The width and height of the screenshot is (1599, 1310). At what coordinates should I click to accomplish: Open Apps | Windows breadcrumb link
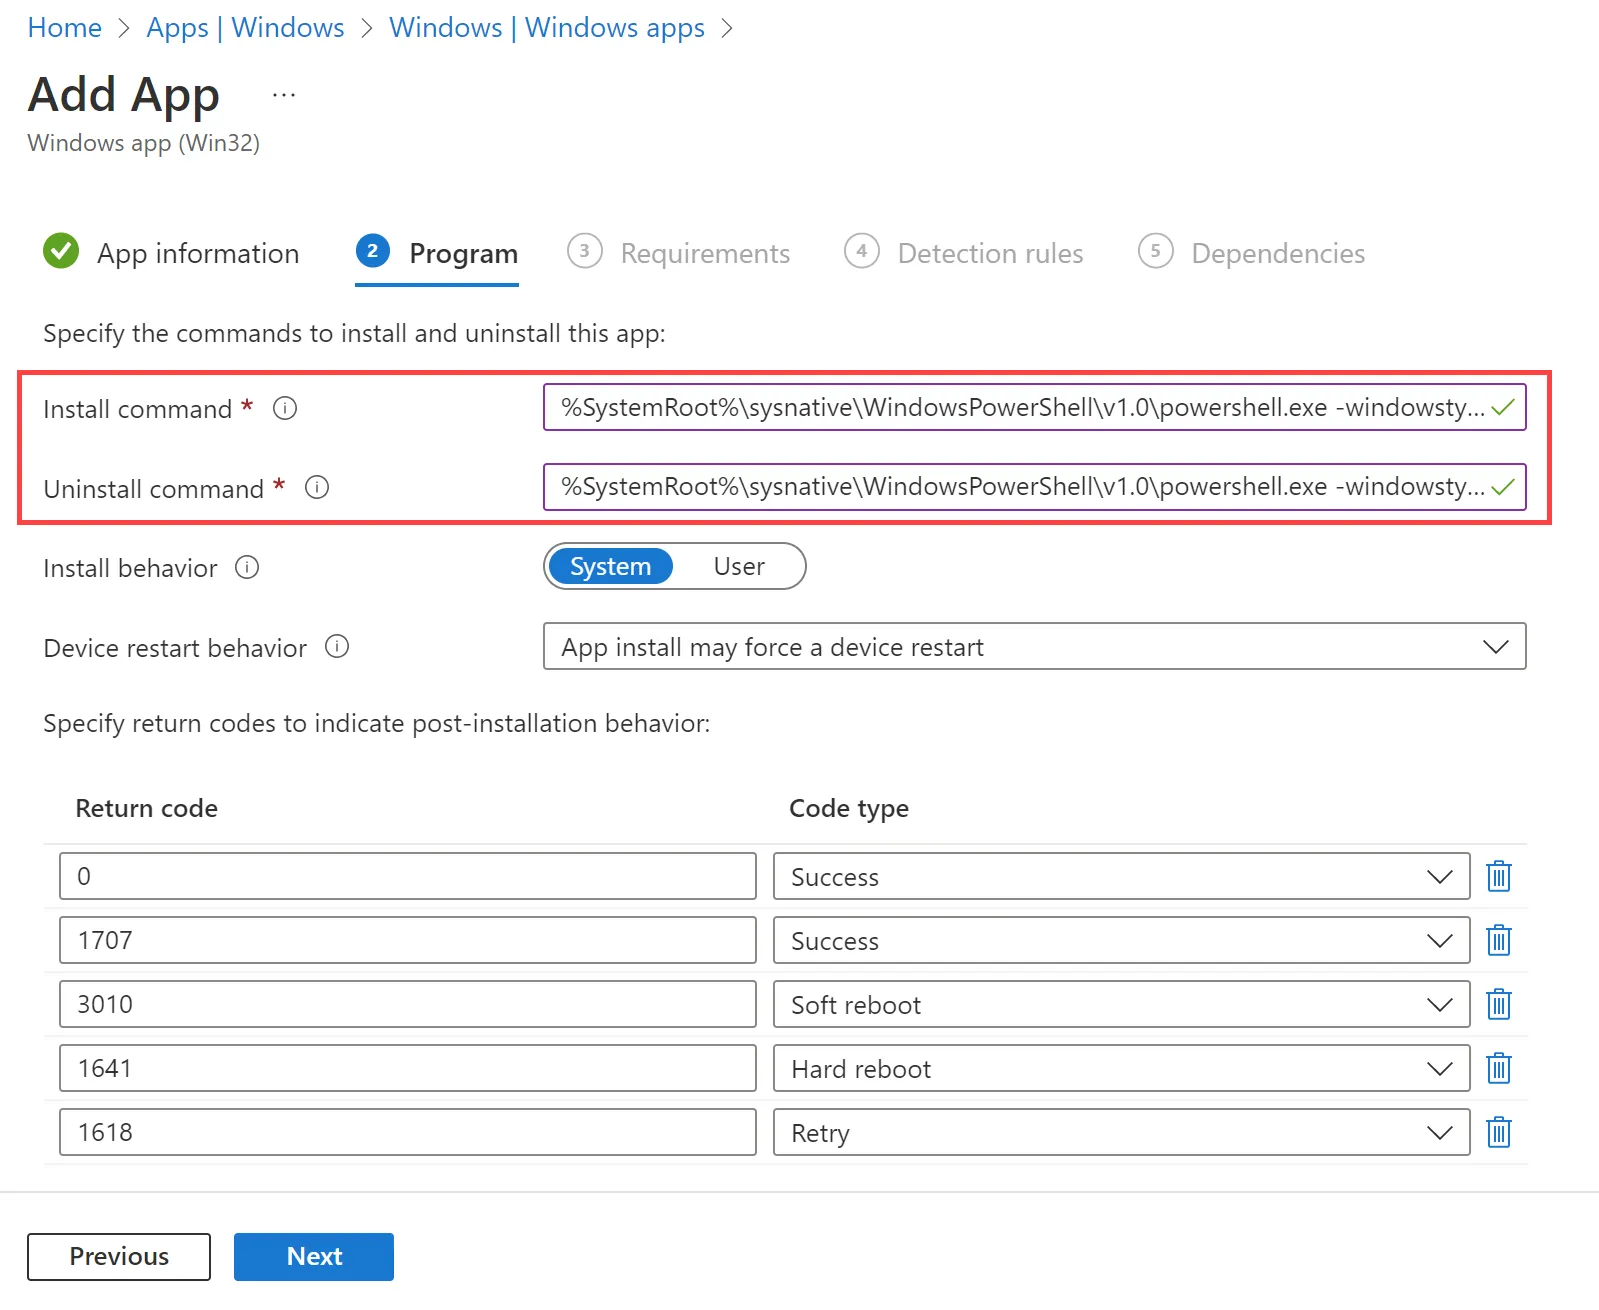click(x=245, y=28)
